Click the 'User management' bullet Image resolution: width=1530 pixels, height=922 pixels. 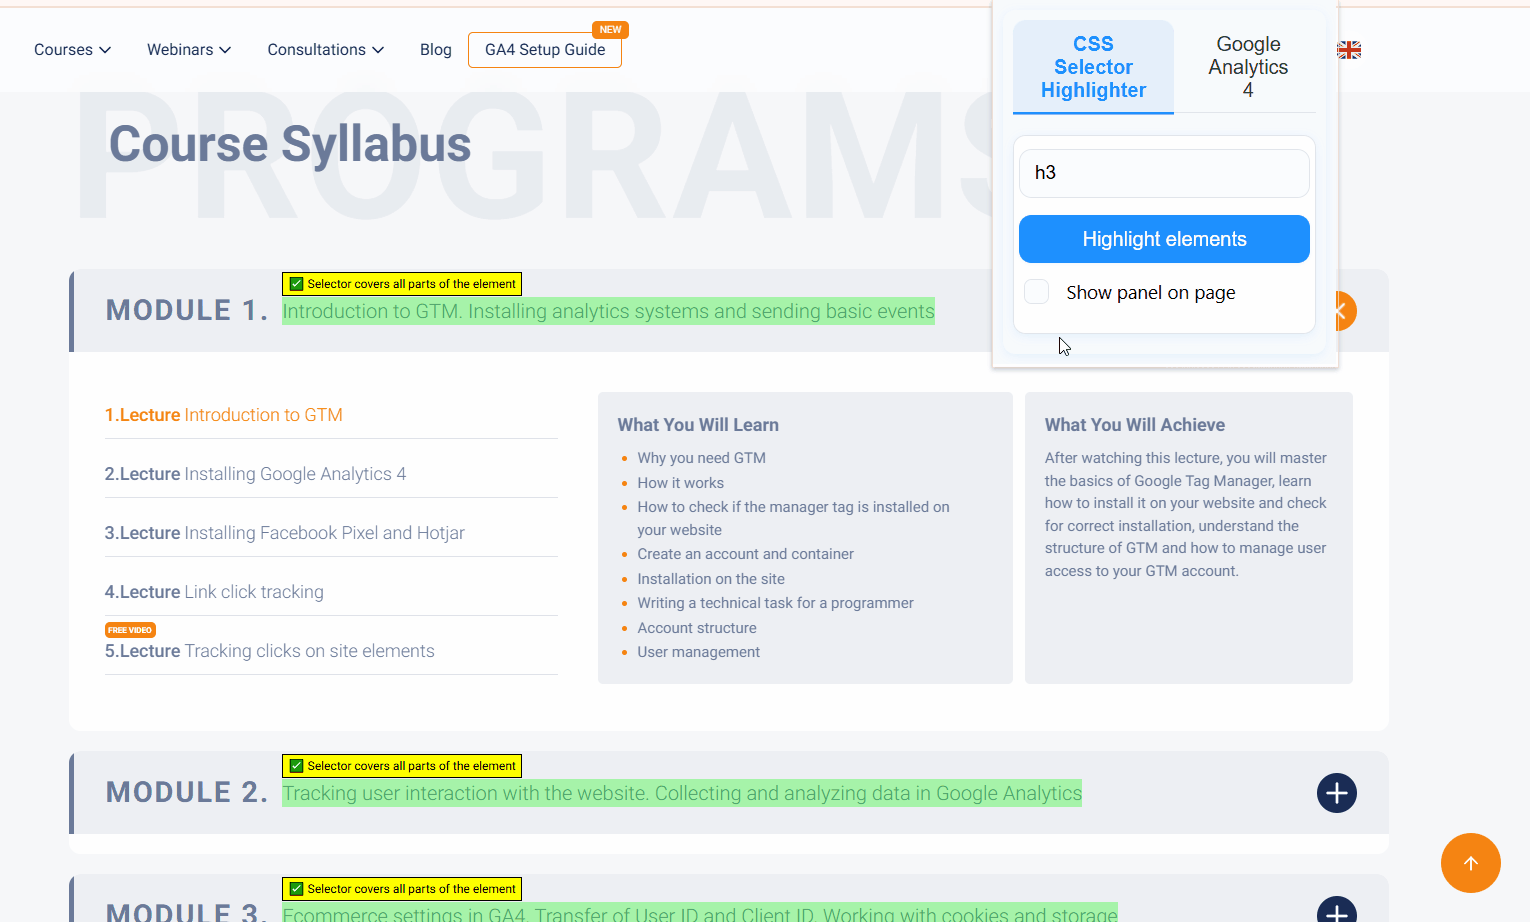pyautogui.click(x=699, y=652)
